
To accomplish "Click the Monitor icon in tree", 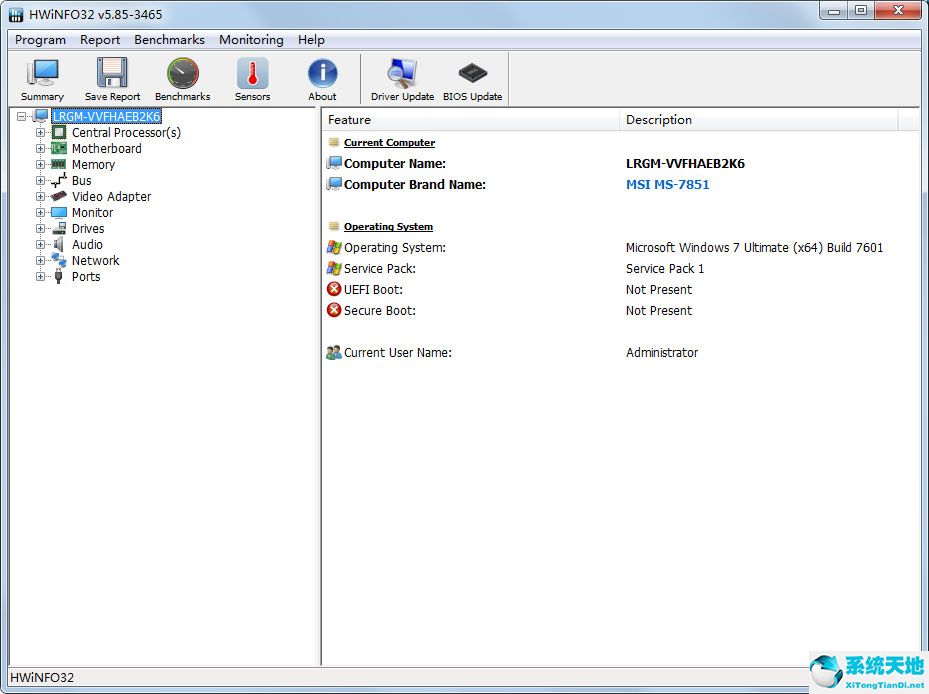I will coord(59,212).
